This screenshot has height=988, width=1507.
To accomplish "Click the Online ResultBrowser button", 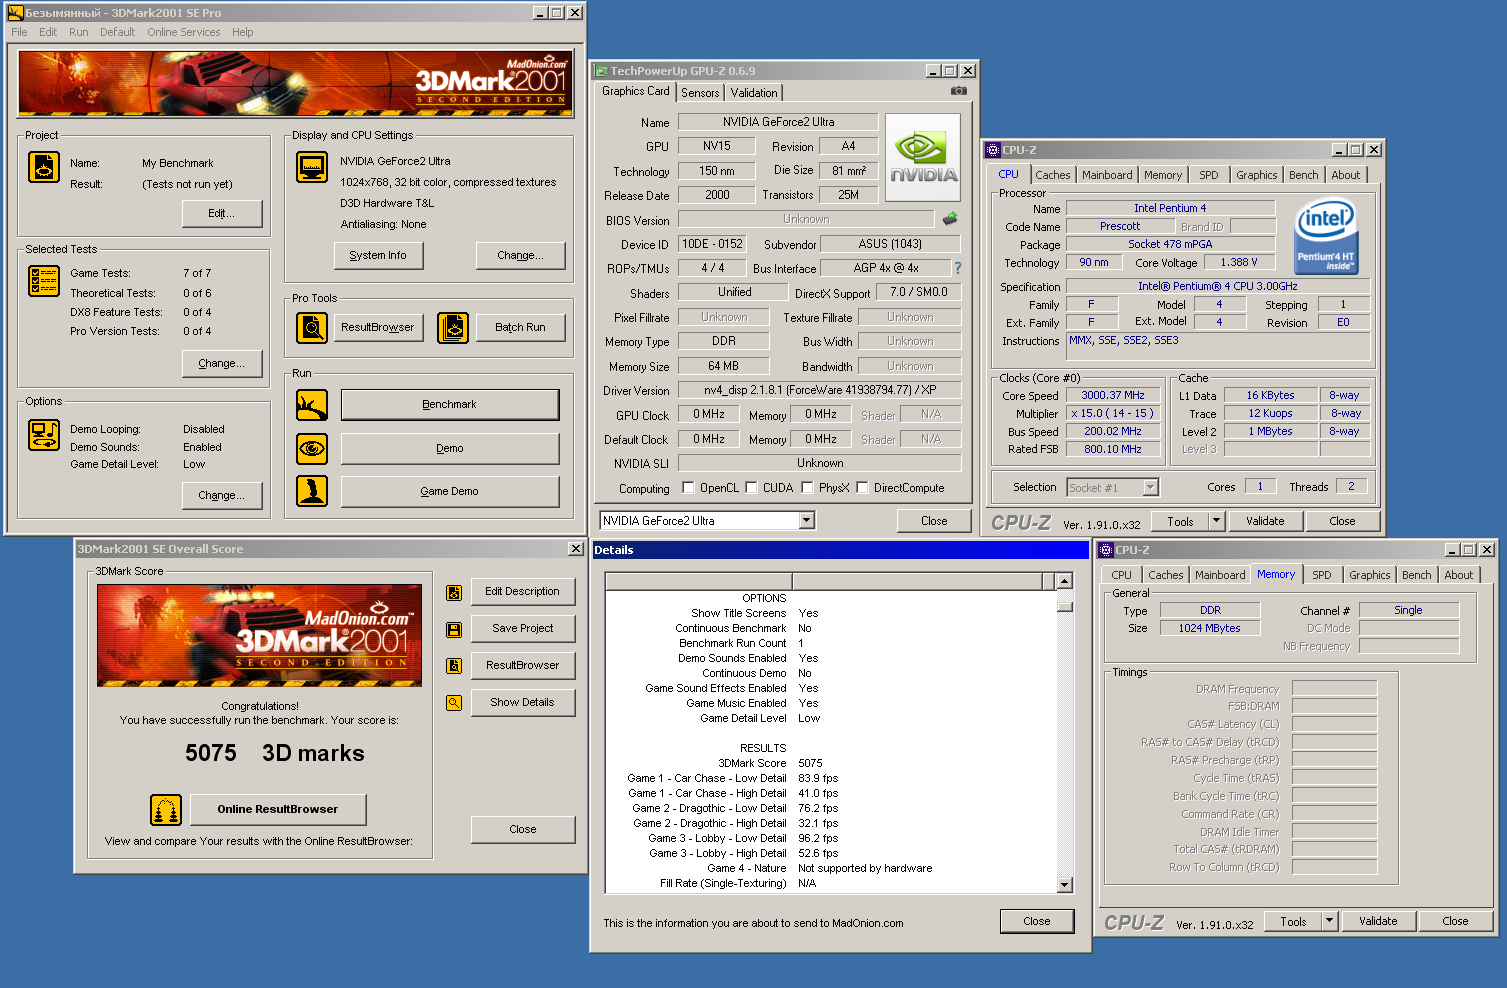I will (x=278, y=809).
